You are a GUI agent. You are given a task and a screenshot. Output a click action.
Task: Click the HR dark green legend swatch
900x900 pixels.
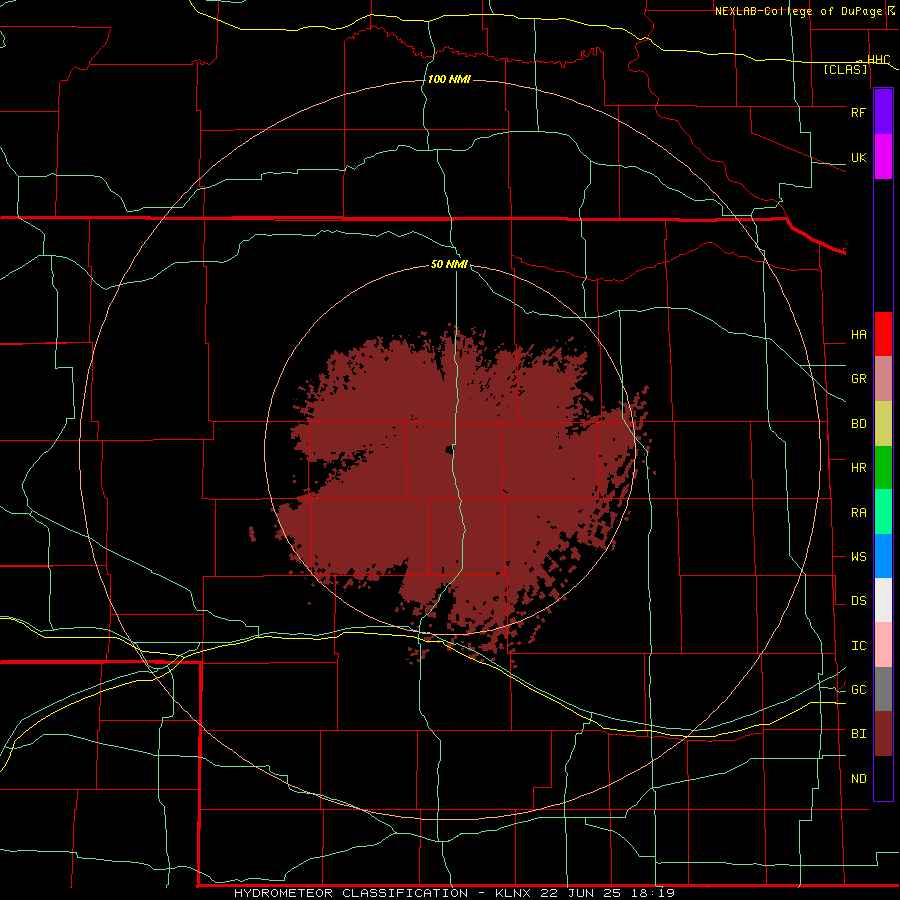(883, 468)
